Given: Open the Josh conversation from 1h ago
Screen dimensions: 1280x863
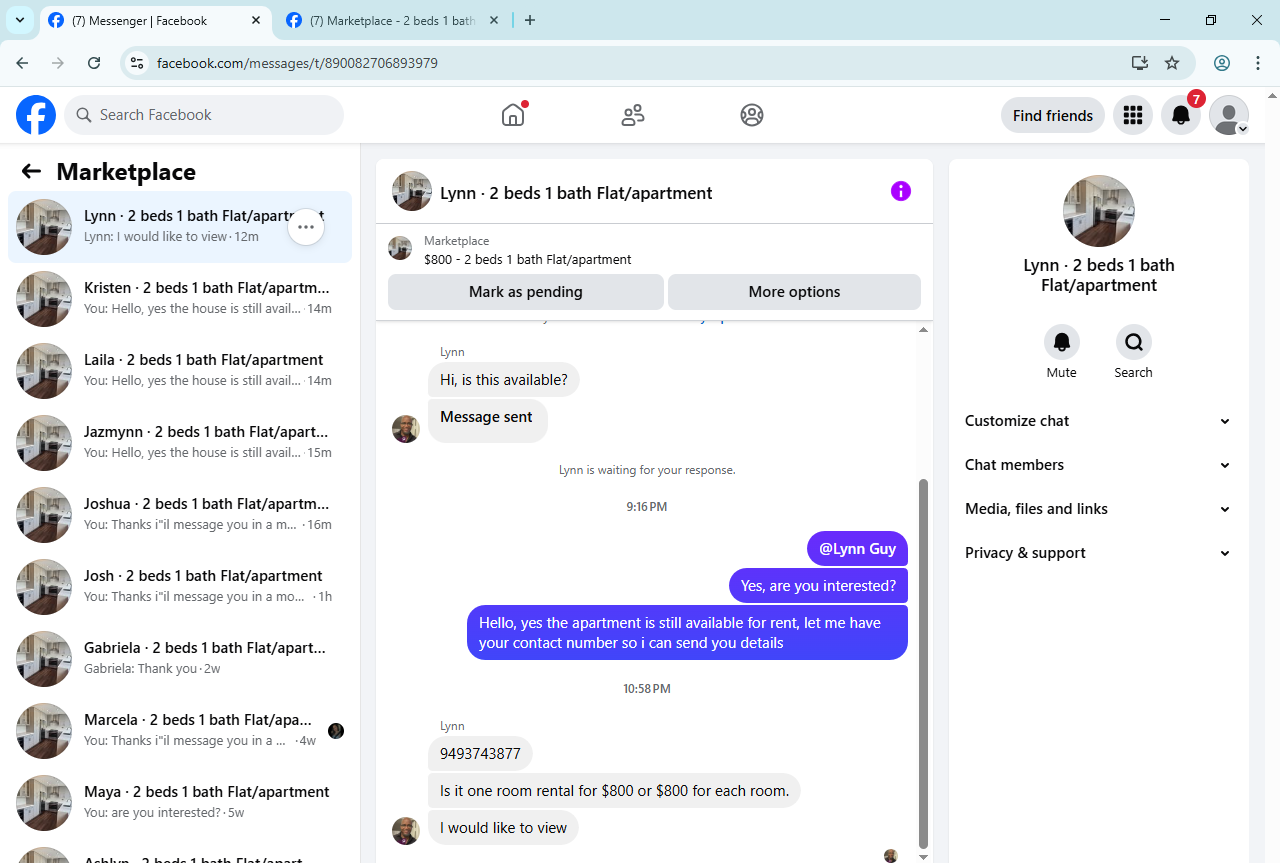Looking at the screenshot, I should [180, 587].
